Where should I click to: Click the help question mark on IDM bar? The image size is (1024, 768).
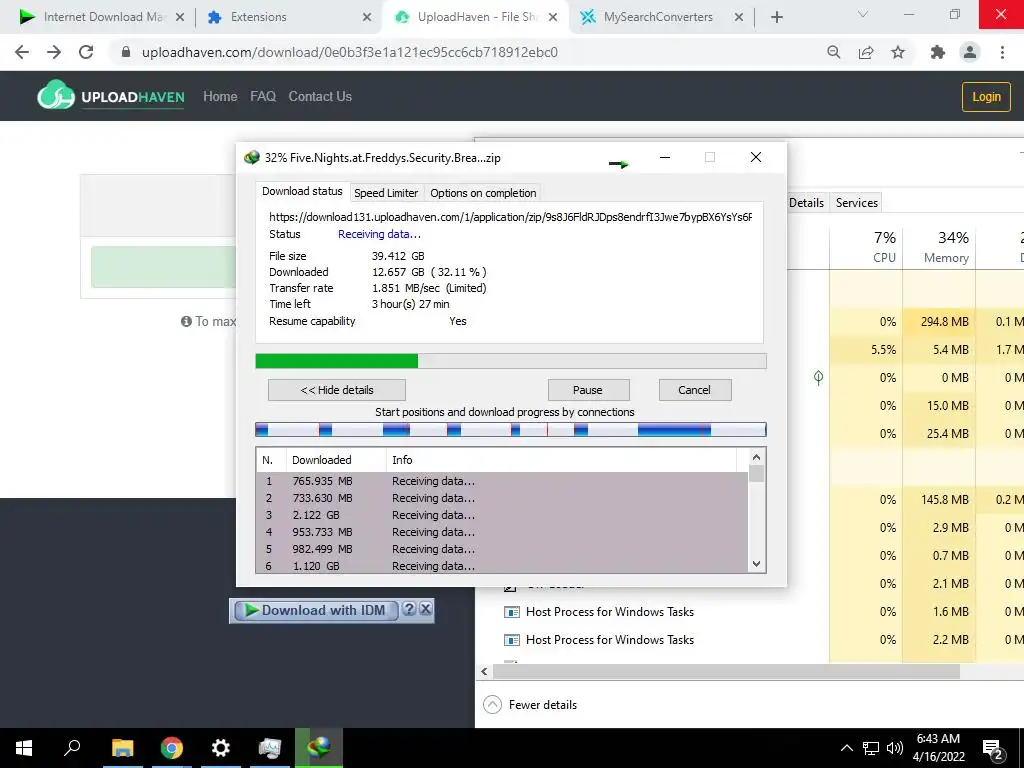click(409, 609)
